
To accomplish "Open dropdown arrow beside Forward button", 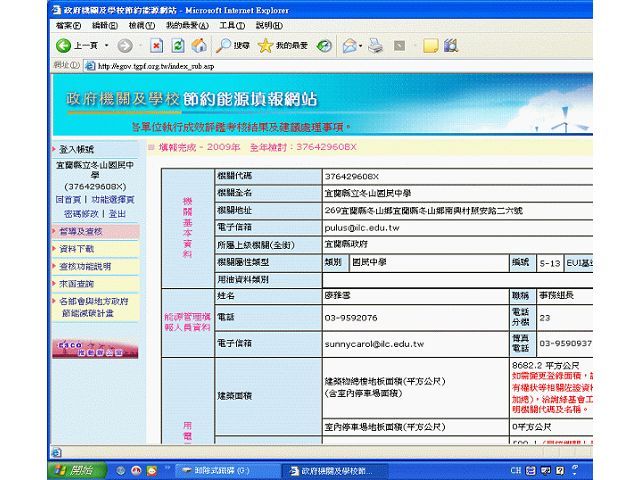I will (139, 46).
